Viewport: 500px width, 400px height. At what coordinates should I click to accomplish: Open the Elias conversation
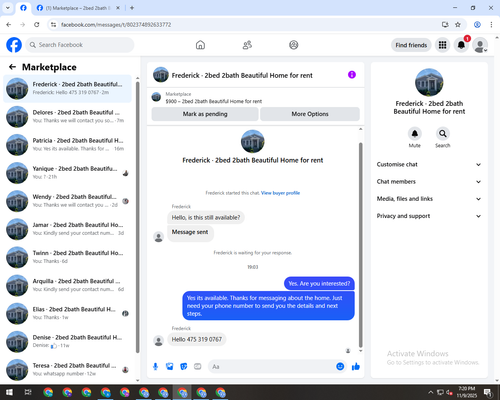[67, 313]
